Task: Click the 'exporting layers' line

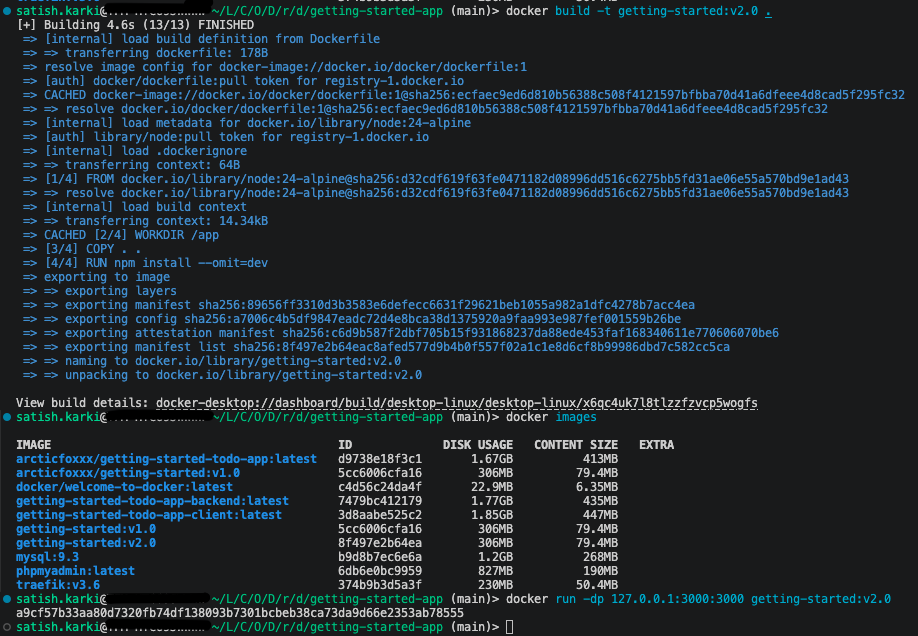Action: tap(100, 291)
